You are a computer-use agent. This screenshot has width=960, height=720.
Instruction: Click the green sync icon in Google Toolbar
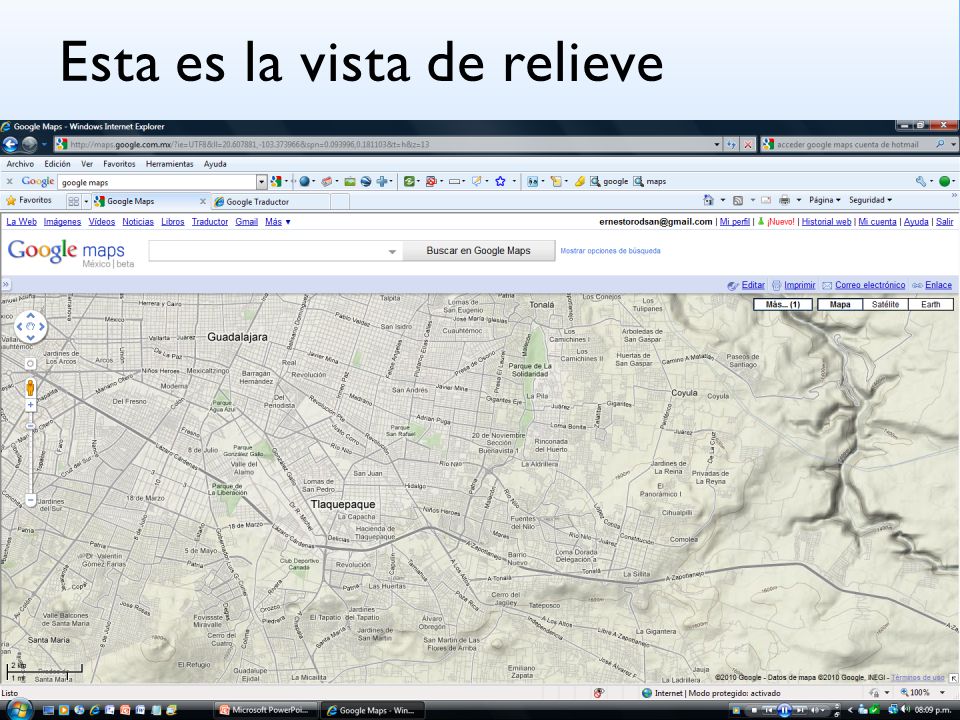click(x=408, y=181)
